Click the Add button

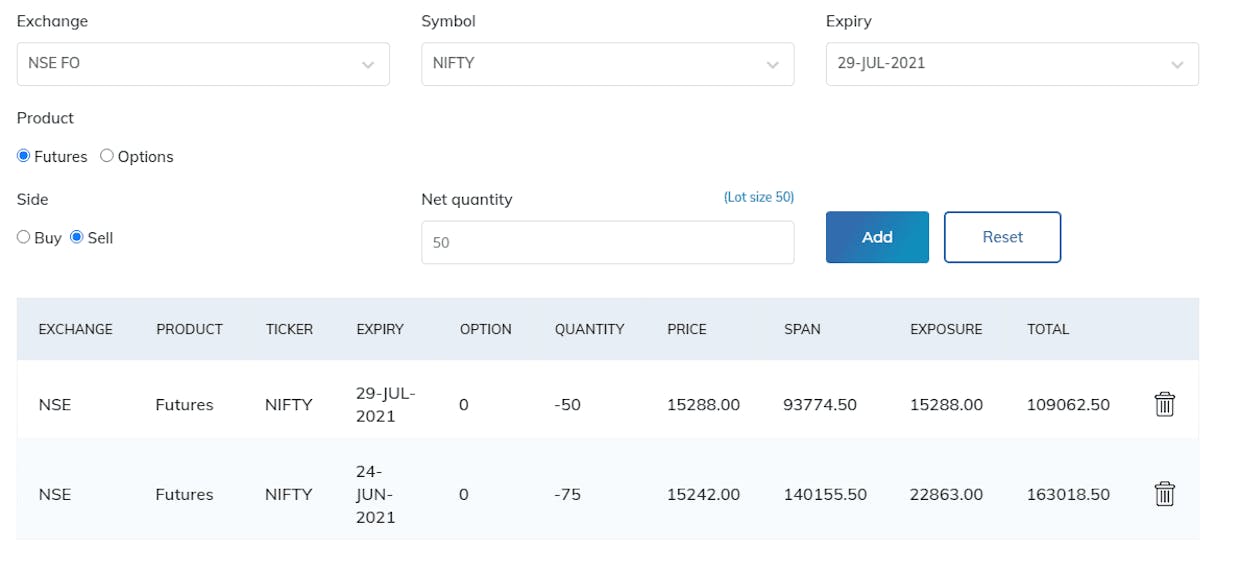click(x=877, y=237)
